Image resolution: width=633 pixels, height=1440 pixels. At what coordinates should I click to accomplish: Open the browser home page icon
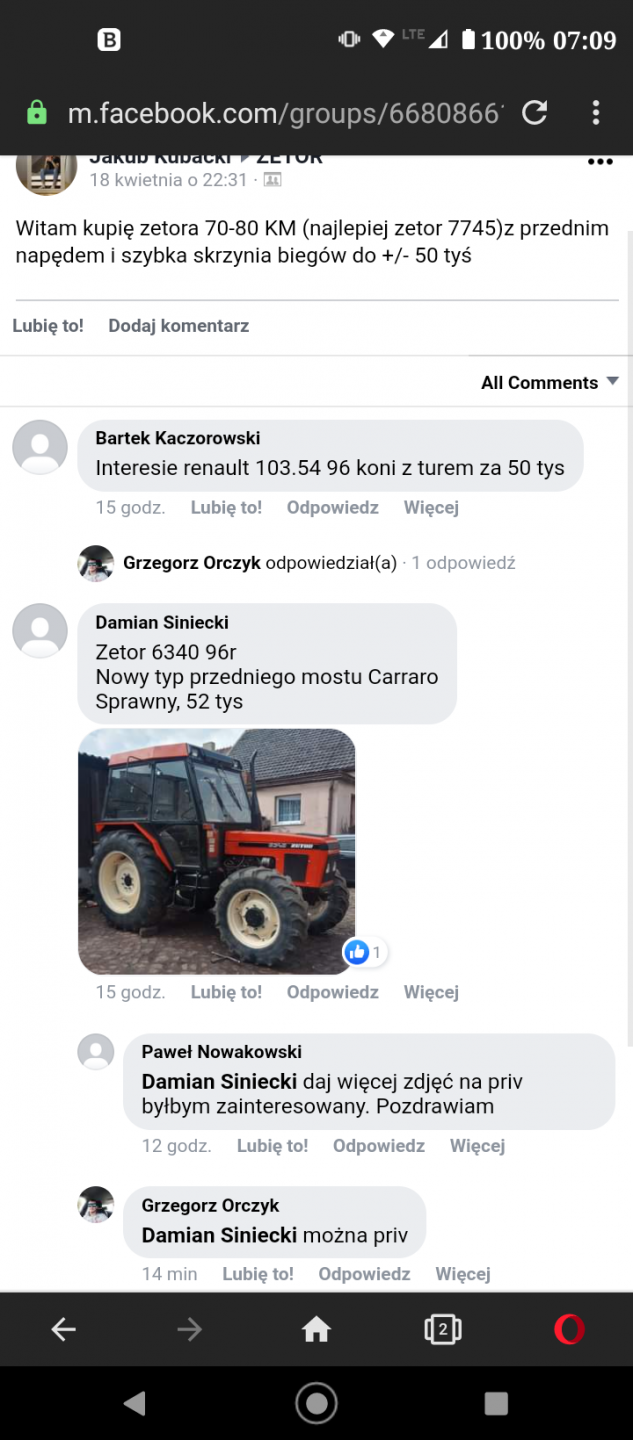tap(316, 1329)
